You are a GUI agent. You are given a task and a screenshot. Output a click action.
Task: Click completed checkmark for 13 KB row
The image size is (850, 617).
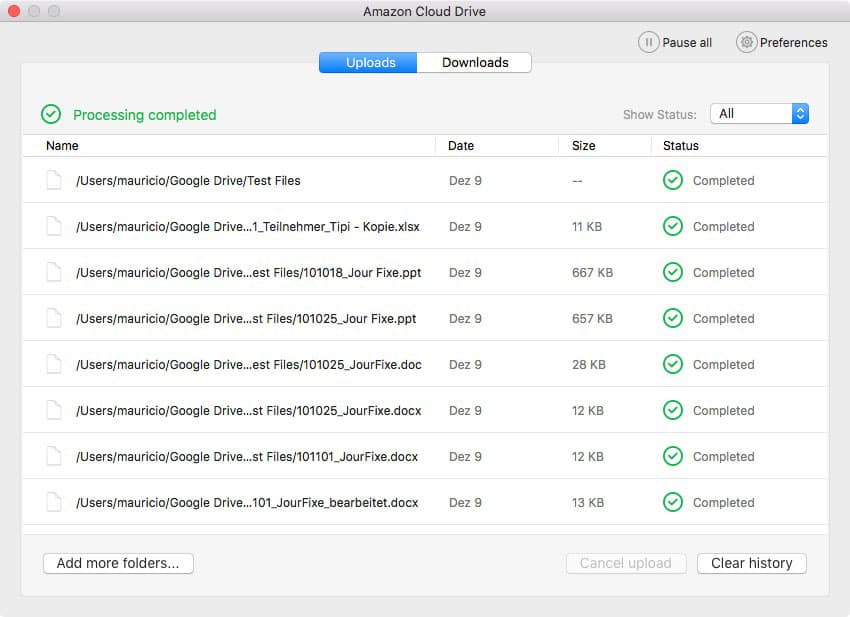pos(673,503)
